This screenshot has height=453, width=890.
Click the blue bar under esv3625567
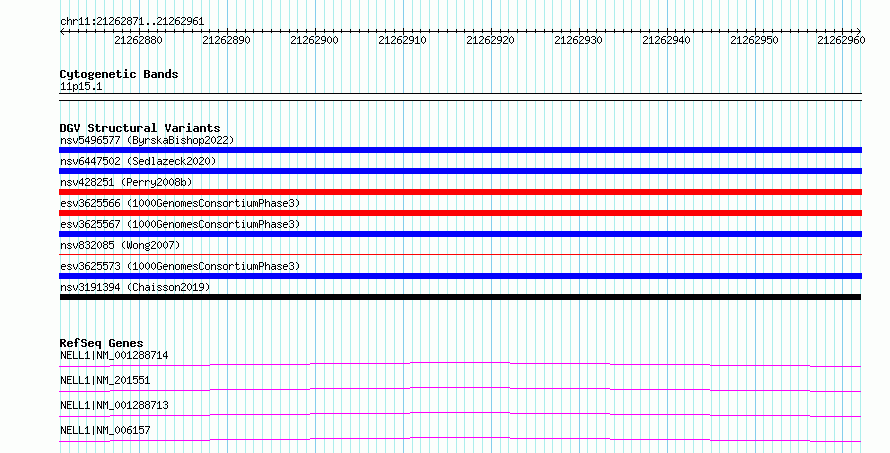coord(460,234)
